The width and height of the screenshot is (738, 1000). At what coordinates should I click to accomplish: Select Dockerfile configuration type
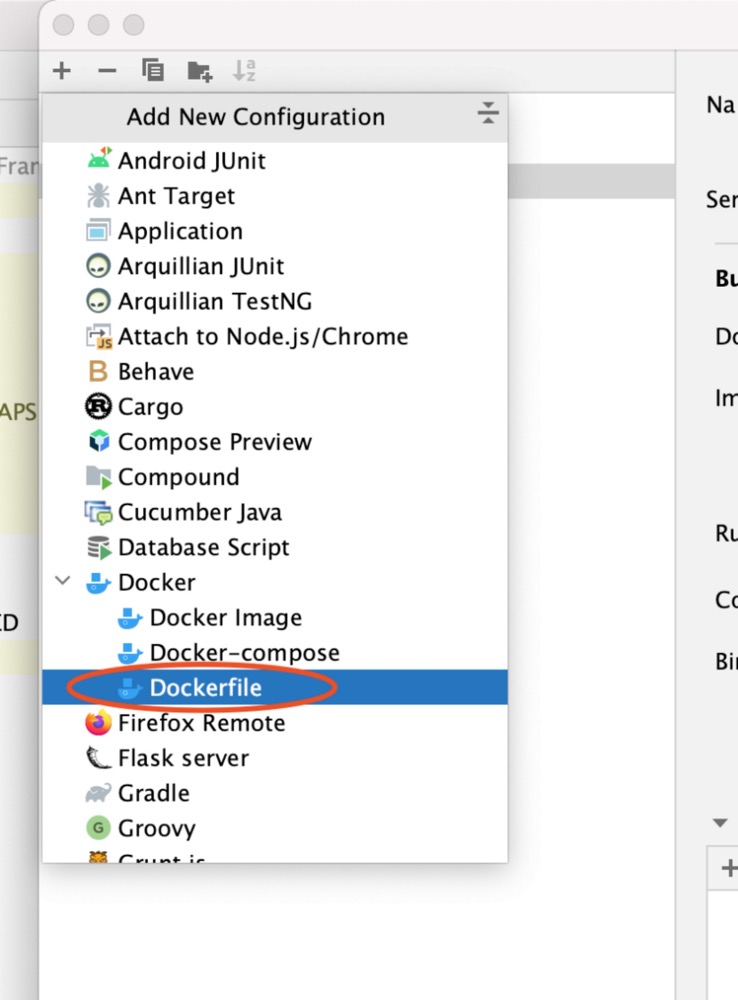pos(205,688)
